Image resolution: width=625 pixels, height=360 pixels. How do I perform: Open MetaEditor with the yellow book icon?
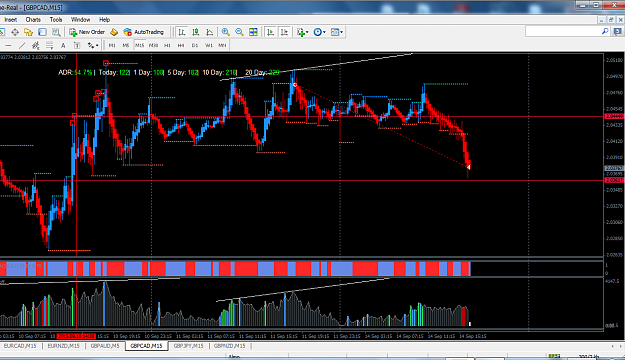coord(114,32)
